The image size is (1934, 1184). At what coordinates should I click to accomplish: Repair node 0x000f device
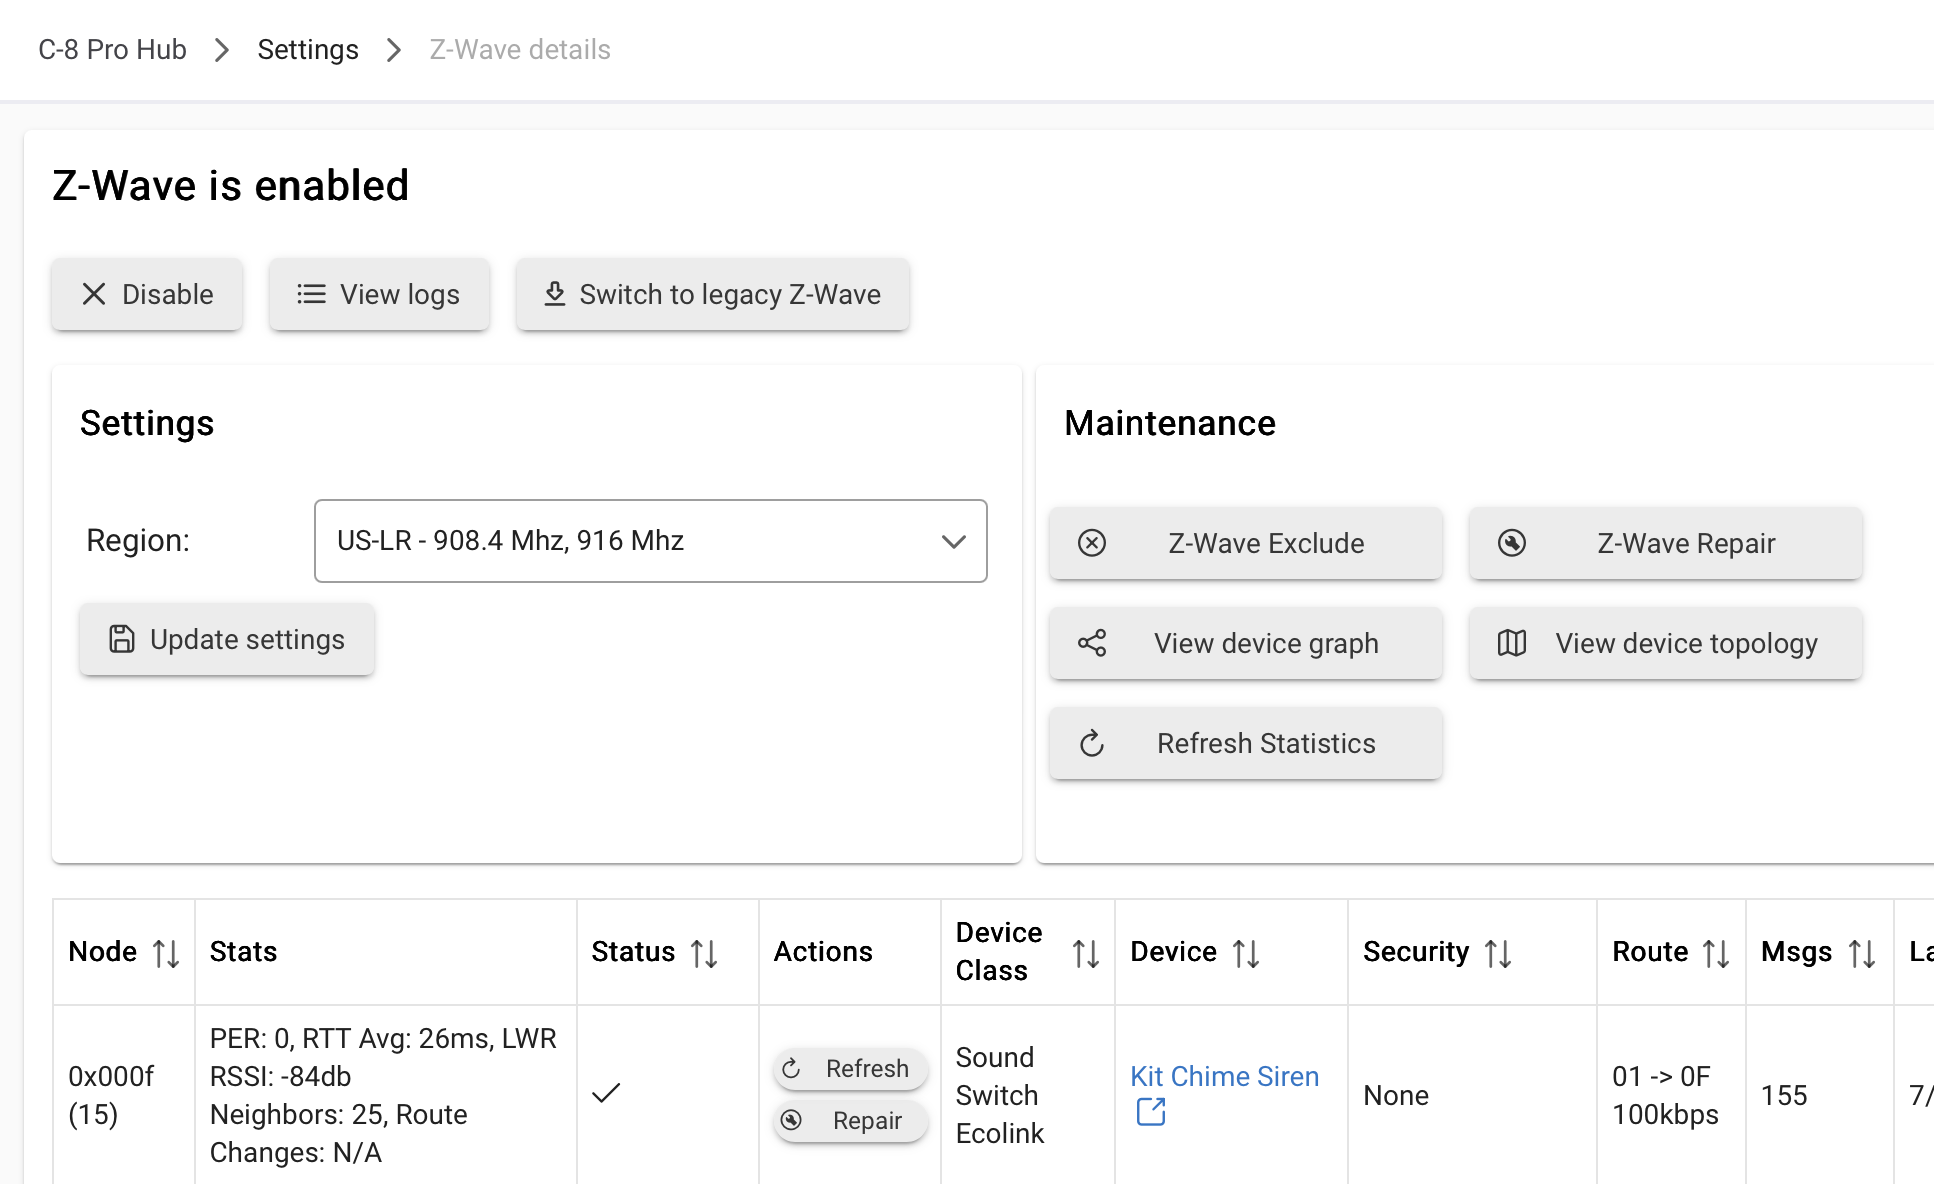pos(850,1120)
